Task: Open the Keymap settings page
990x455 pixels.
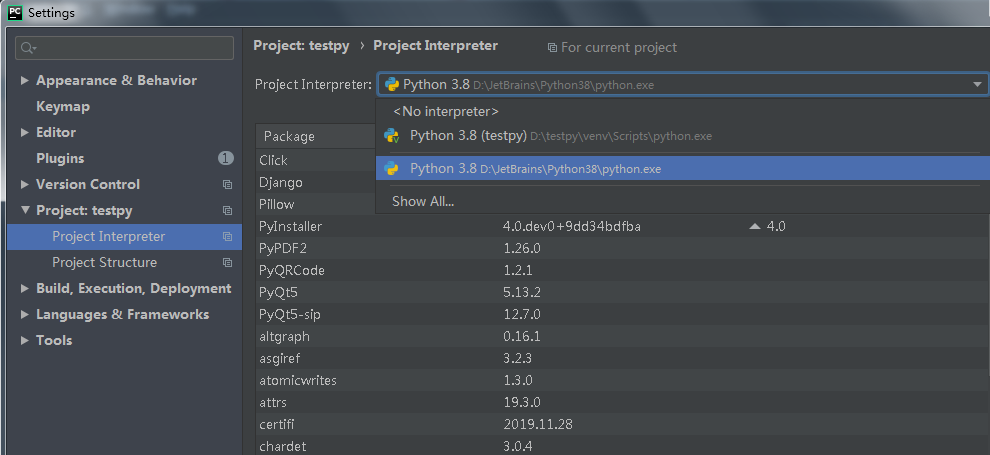Action: click(63, 107)
